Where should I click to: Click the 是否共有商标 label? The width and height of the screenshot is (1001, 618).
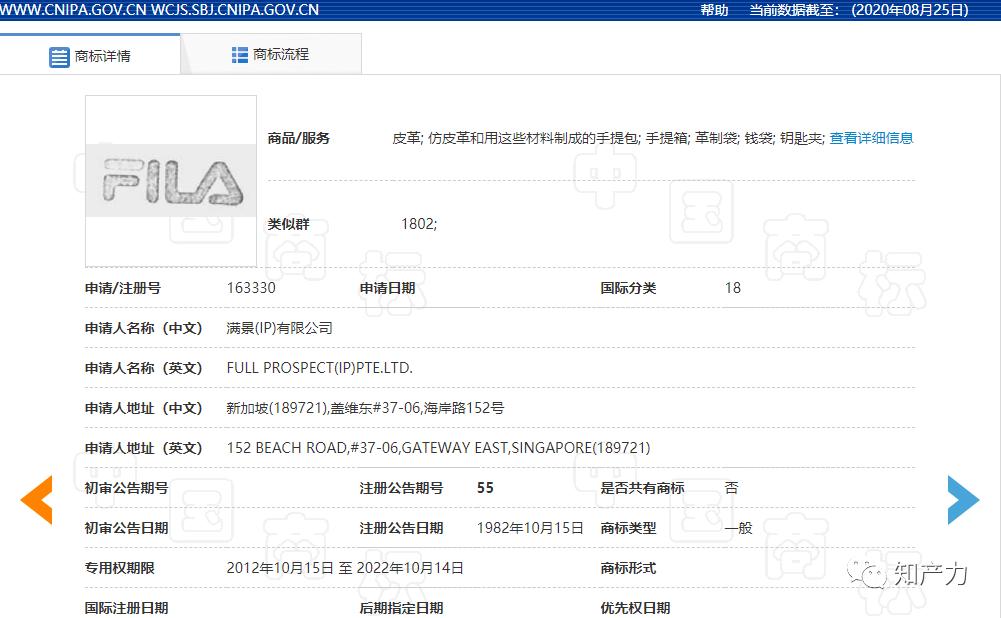tap(642, 488)
